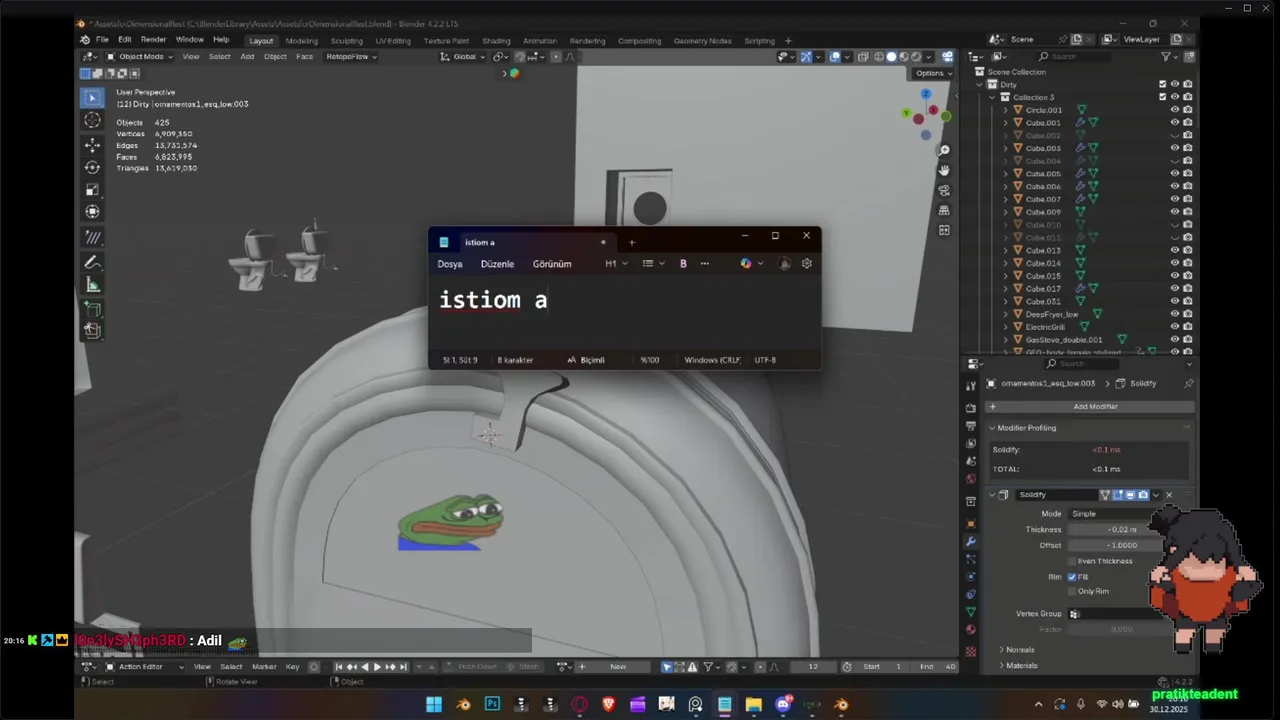Open the Object properties orange square tab
The image size is (1280, 720).
[970, 523]
